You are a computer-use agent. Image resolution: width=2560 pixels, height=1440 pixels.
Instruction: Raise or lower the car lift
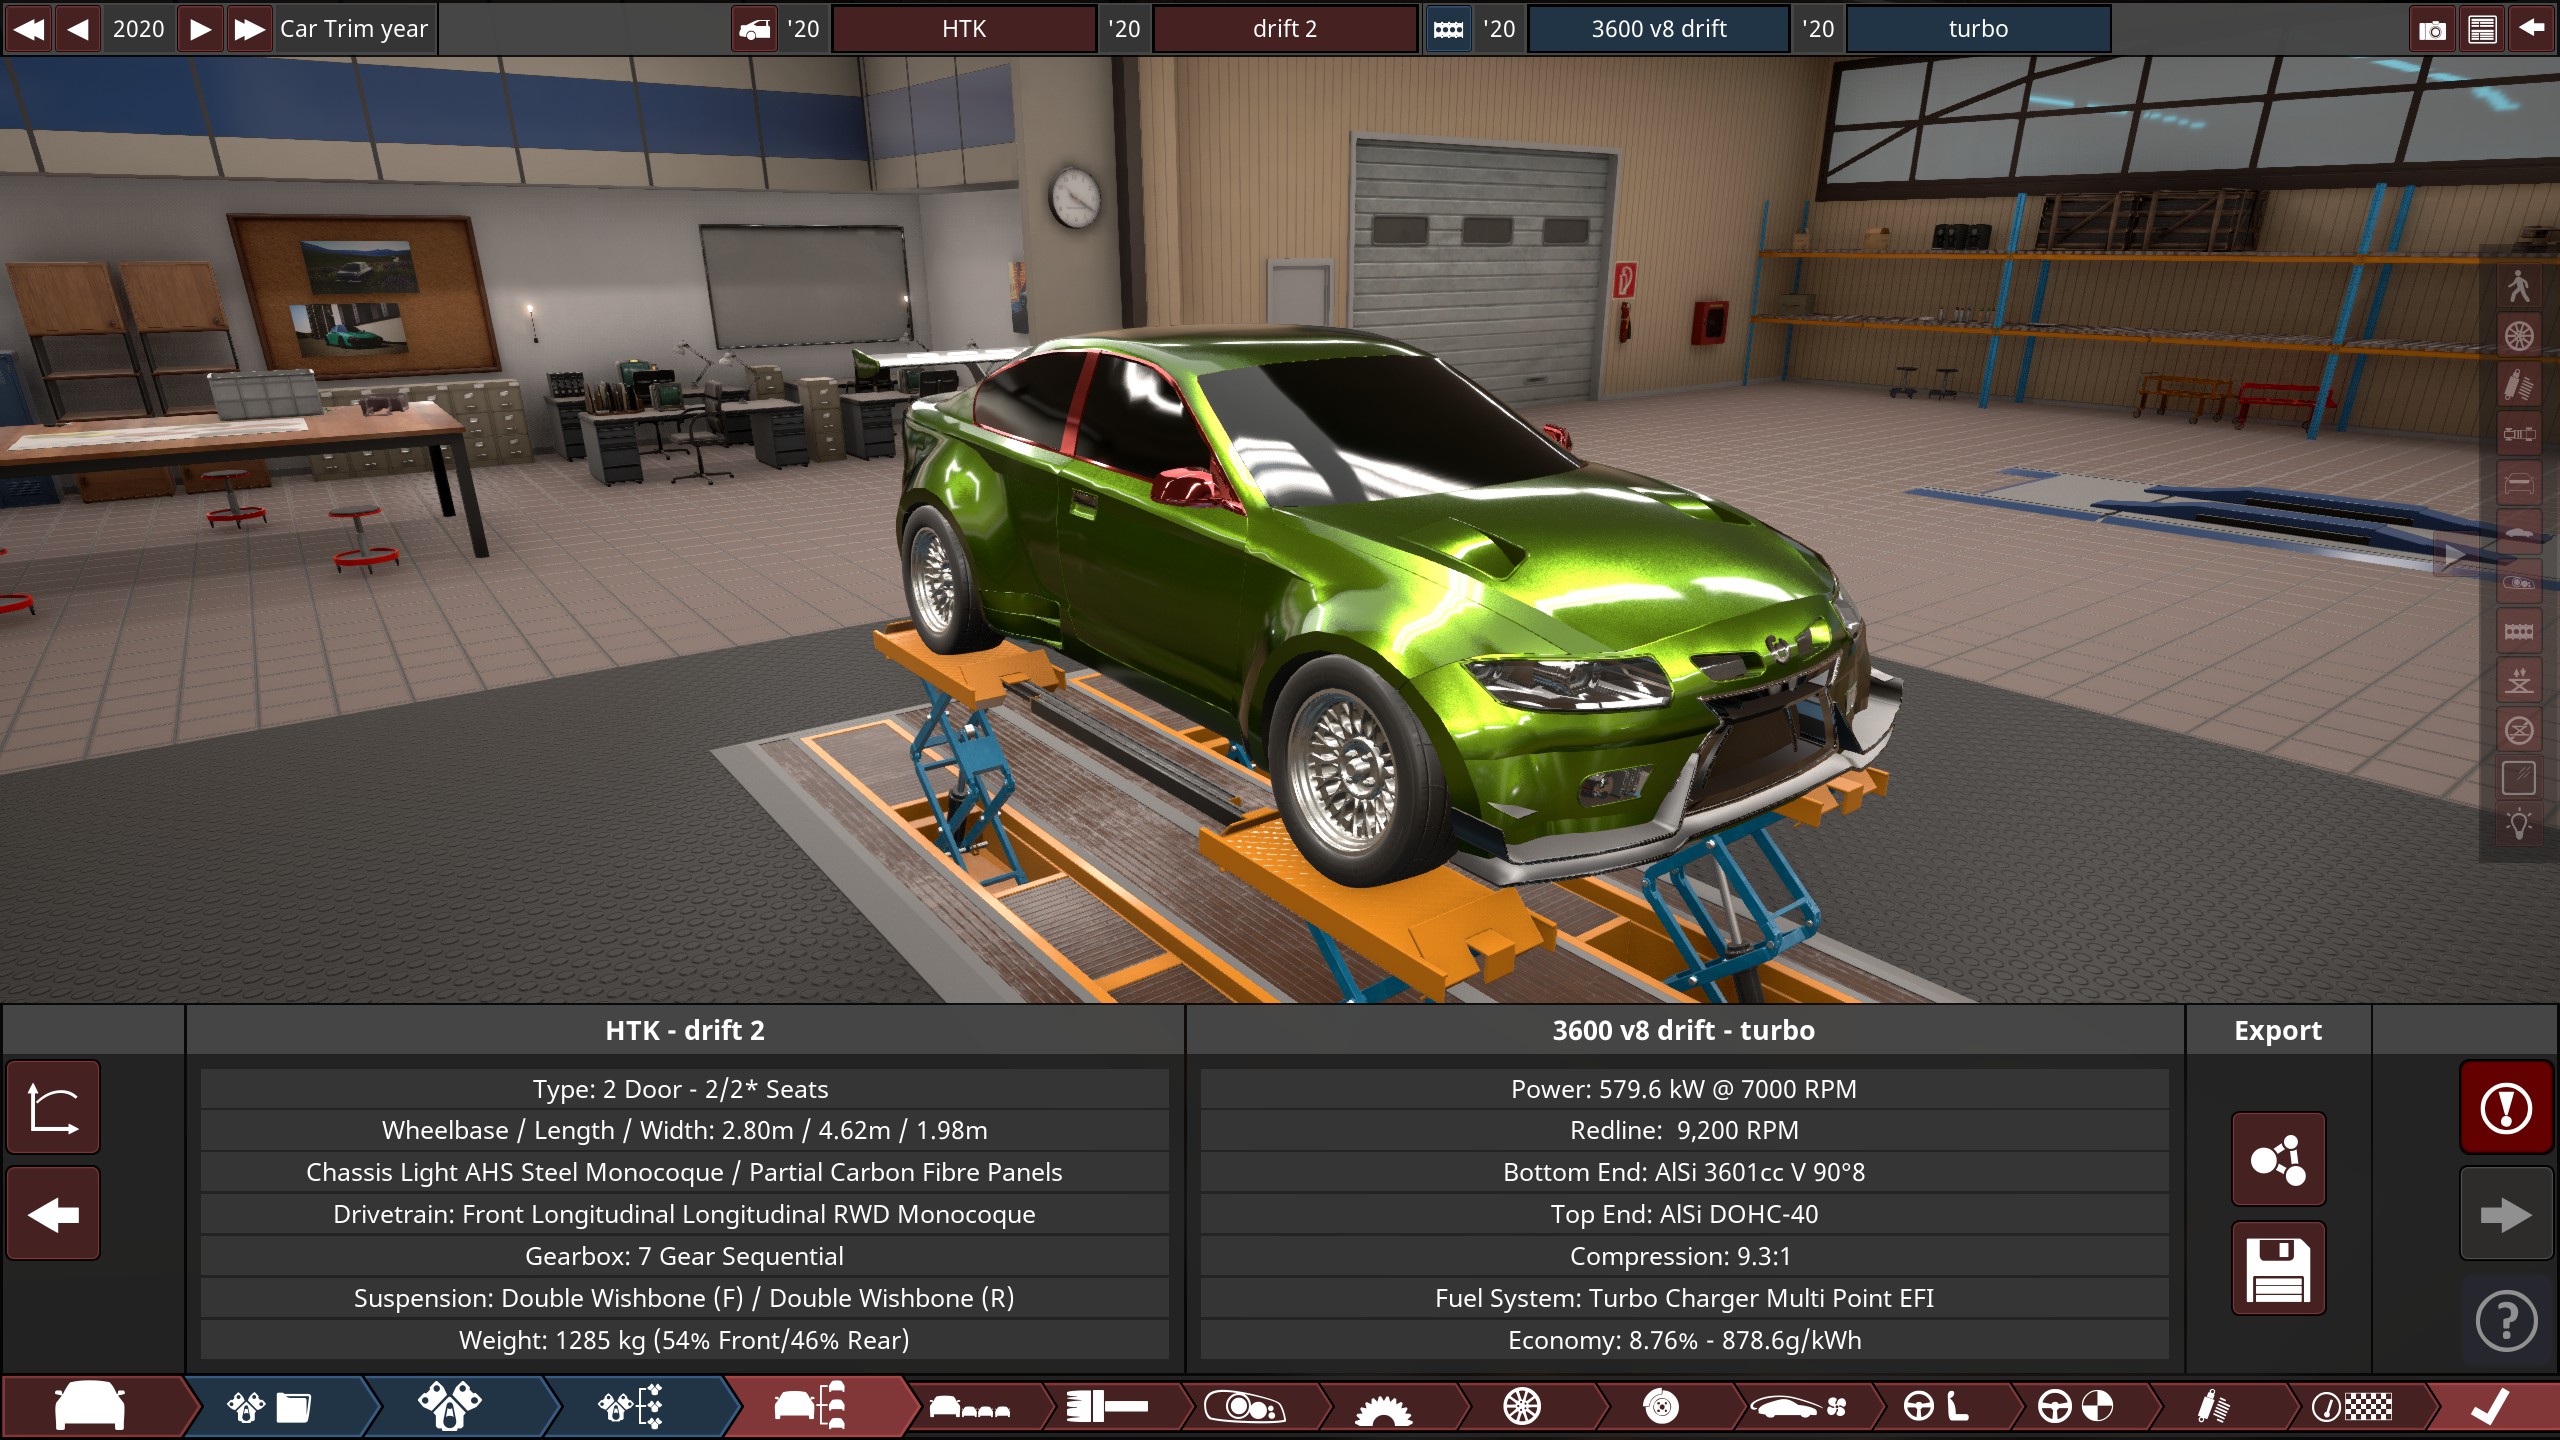[x=2519, y=680]
